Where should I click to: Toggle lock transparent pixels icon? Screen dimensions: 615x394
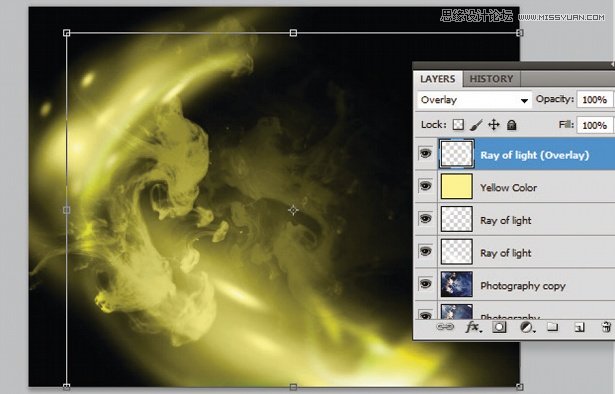458,125
